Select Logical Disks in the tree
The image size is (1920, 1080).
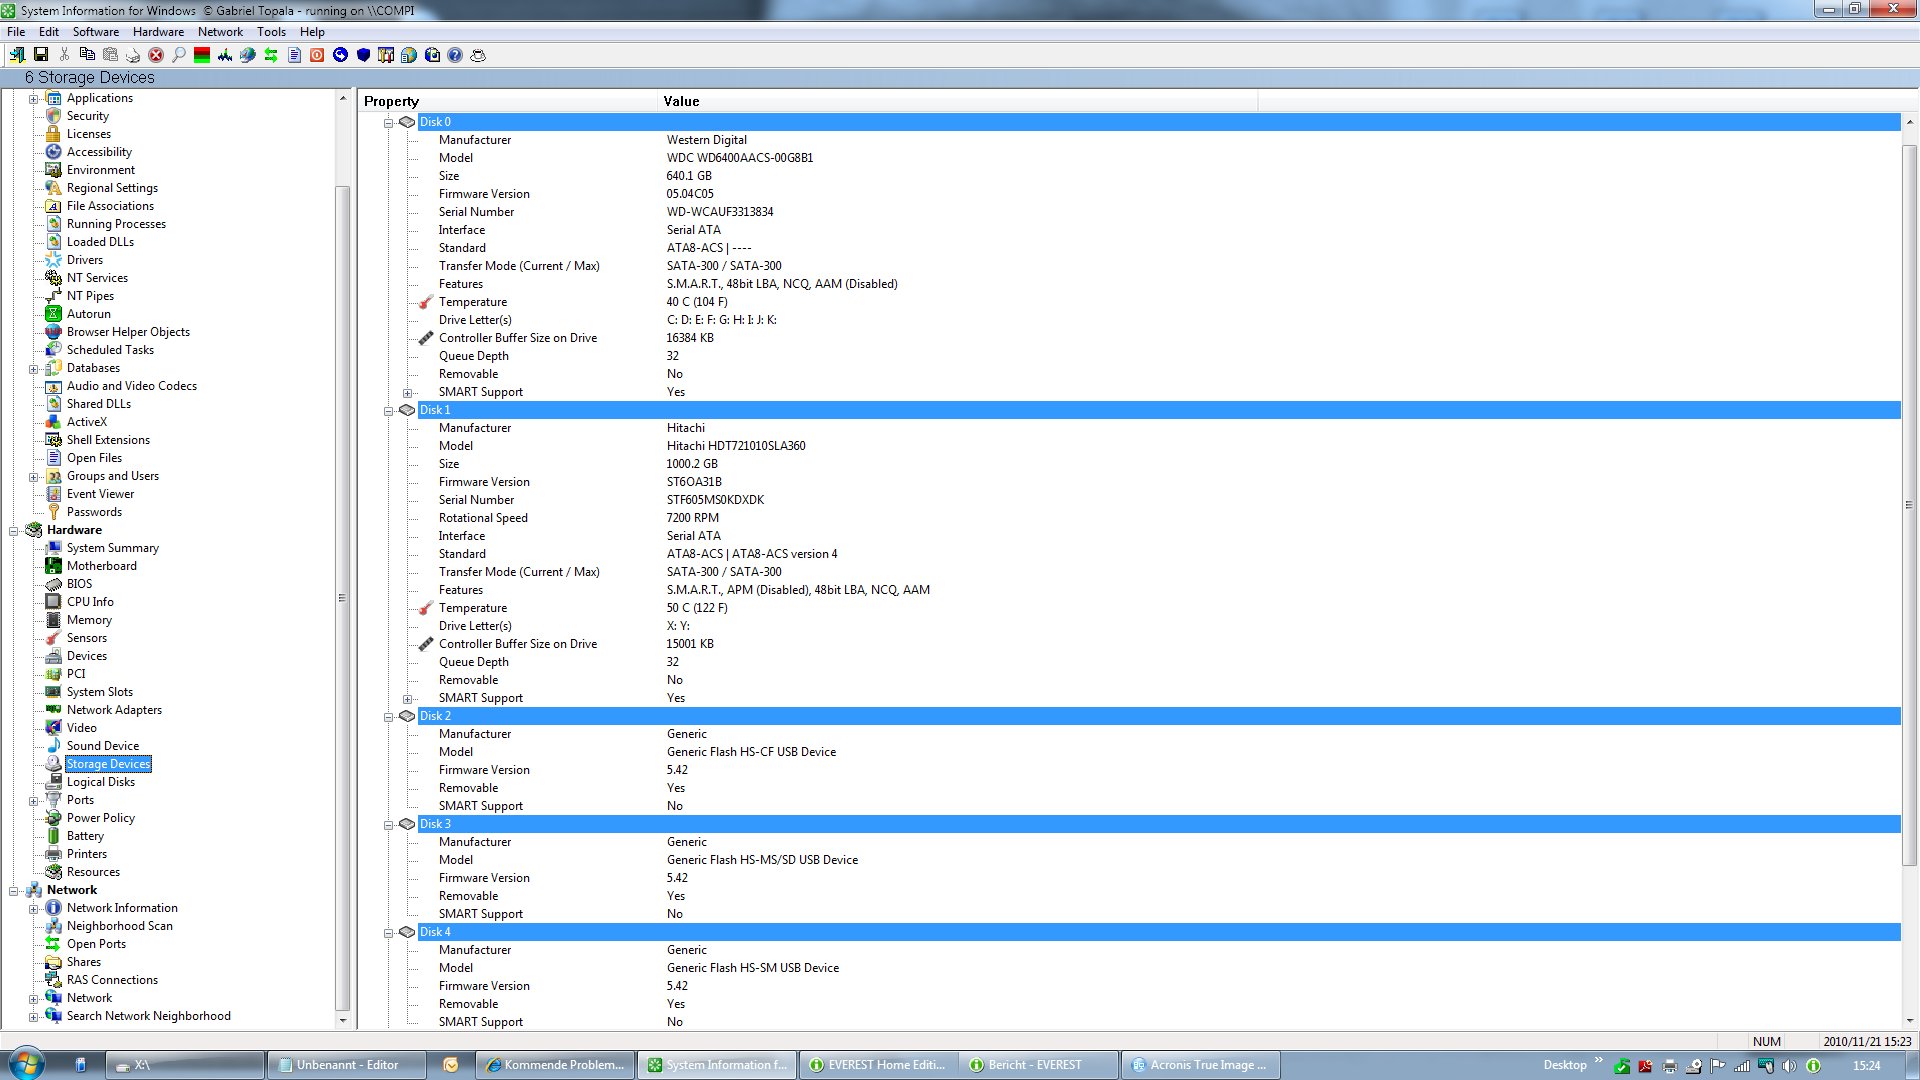coord(100,782)
